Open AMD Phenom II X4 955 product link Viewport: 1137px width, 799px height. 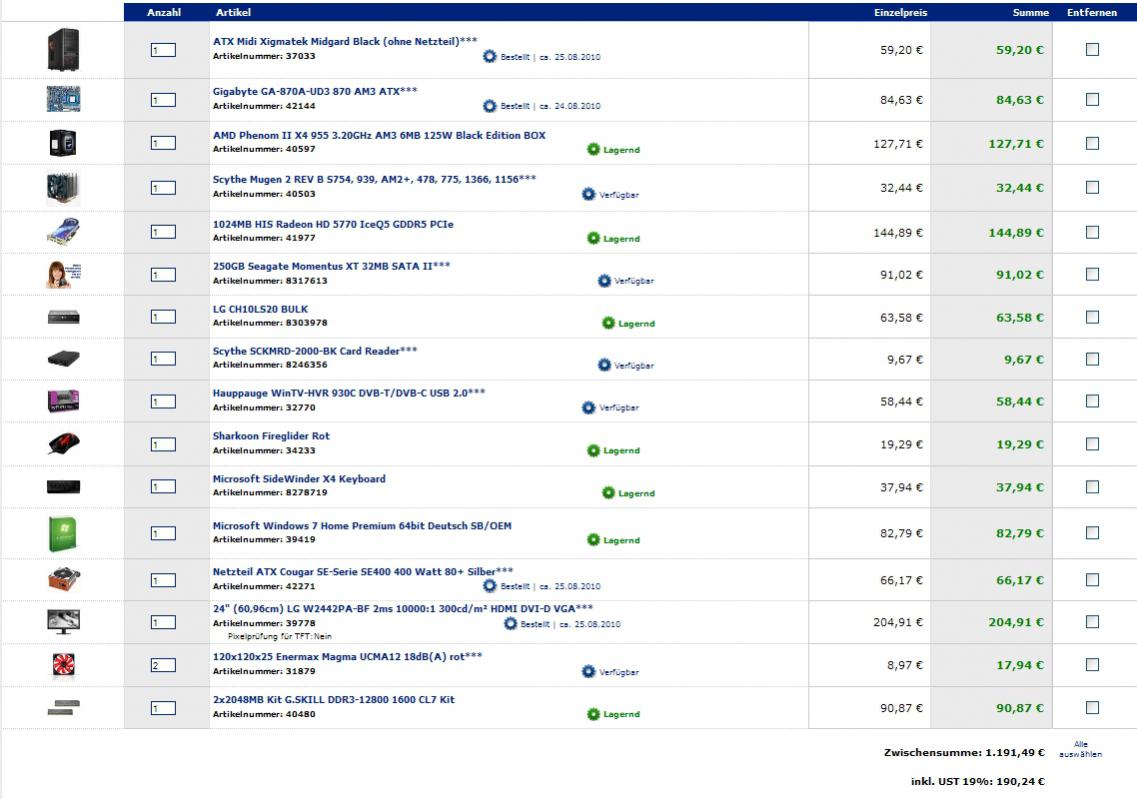[379, 135]
